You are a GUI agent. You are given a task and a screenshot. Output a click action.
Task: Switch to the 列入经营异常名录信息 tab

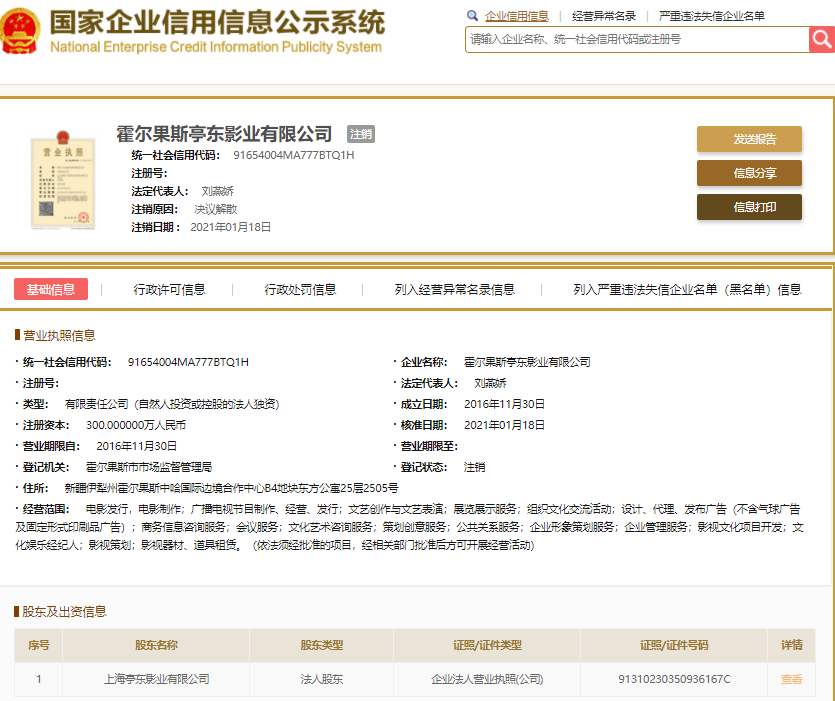point(454,289)
